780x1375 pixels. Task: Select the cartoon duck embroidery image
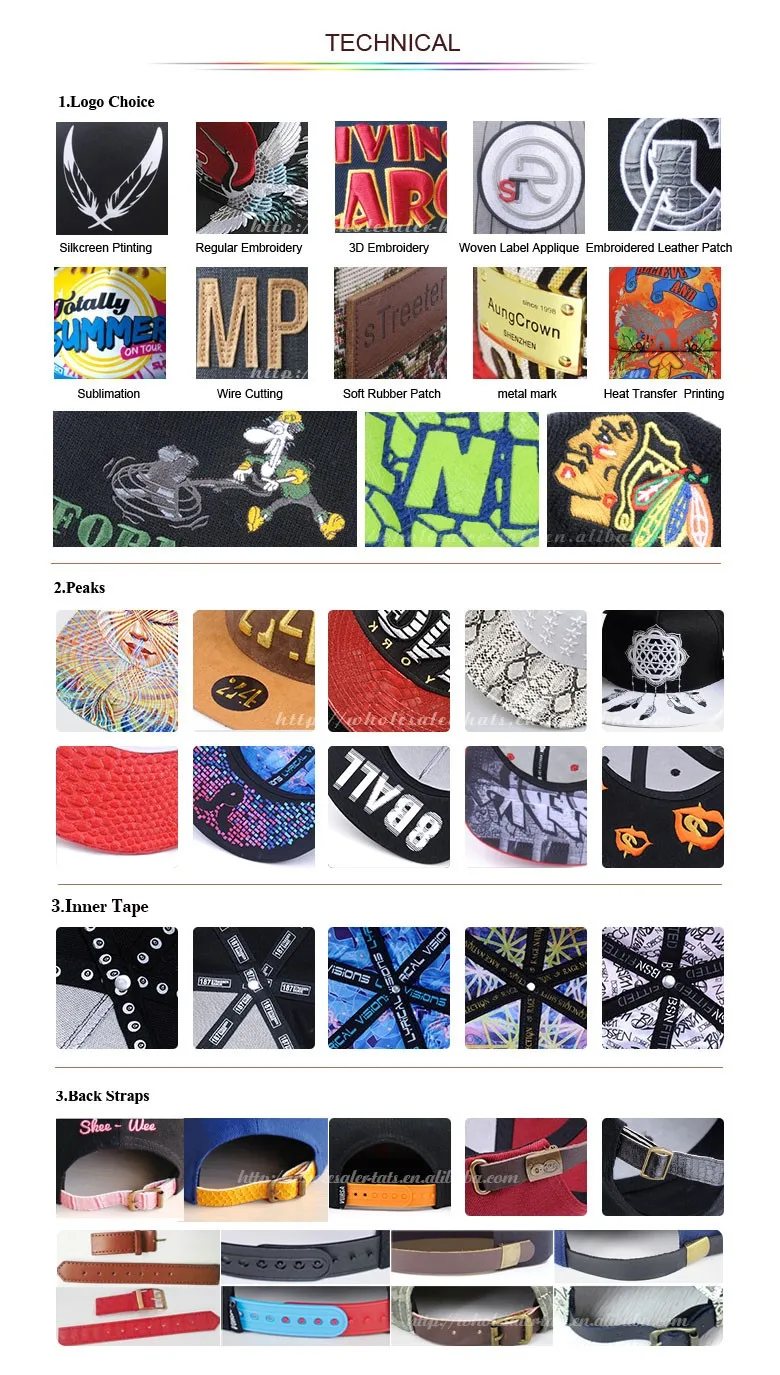tap(205, 479)
